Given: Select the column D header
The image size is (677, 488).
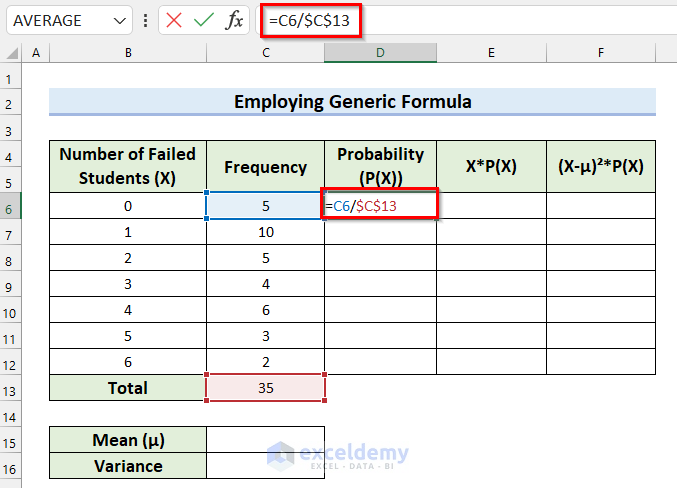Looking at the screenshot, I should (x=380, y=53).
